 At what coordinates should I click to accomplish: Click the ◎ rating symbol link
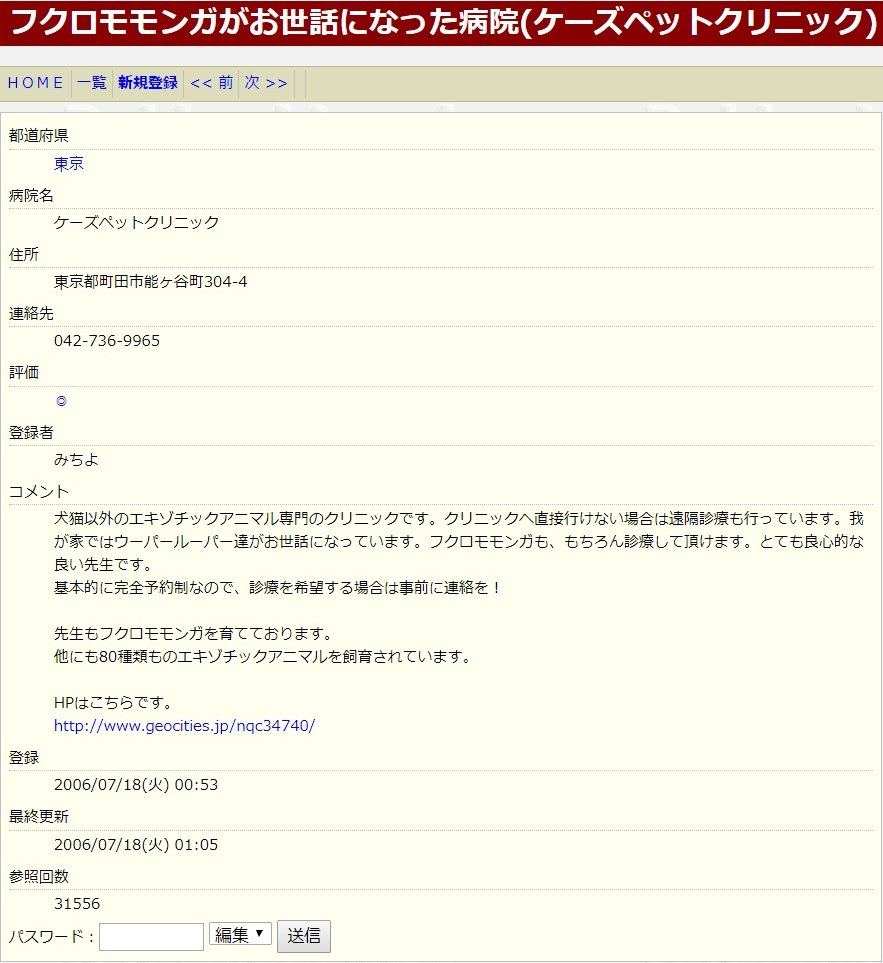pos(61,401)
